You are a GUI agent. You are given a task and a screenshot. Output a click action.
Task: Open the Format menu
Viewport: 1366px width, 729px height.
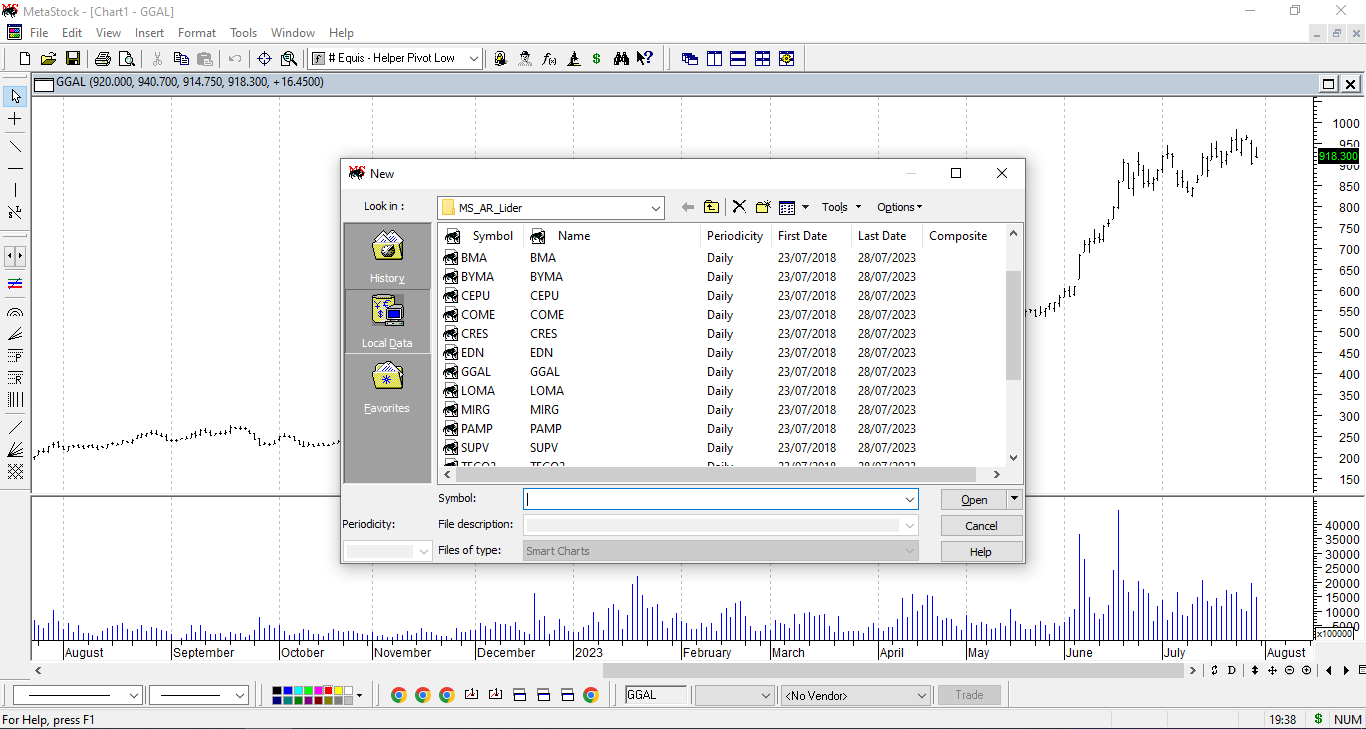point(197,33)
